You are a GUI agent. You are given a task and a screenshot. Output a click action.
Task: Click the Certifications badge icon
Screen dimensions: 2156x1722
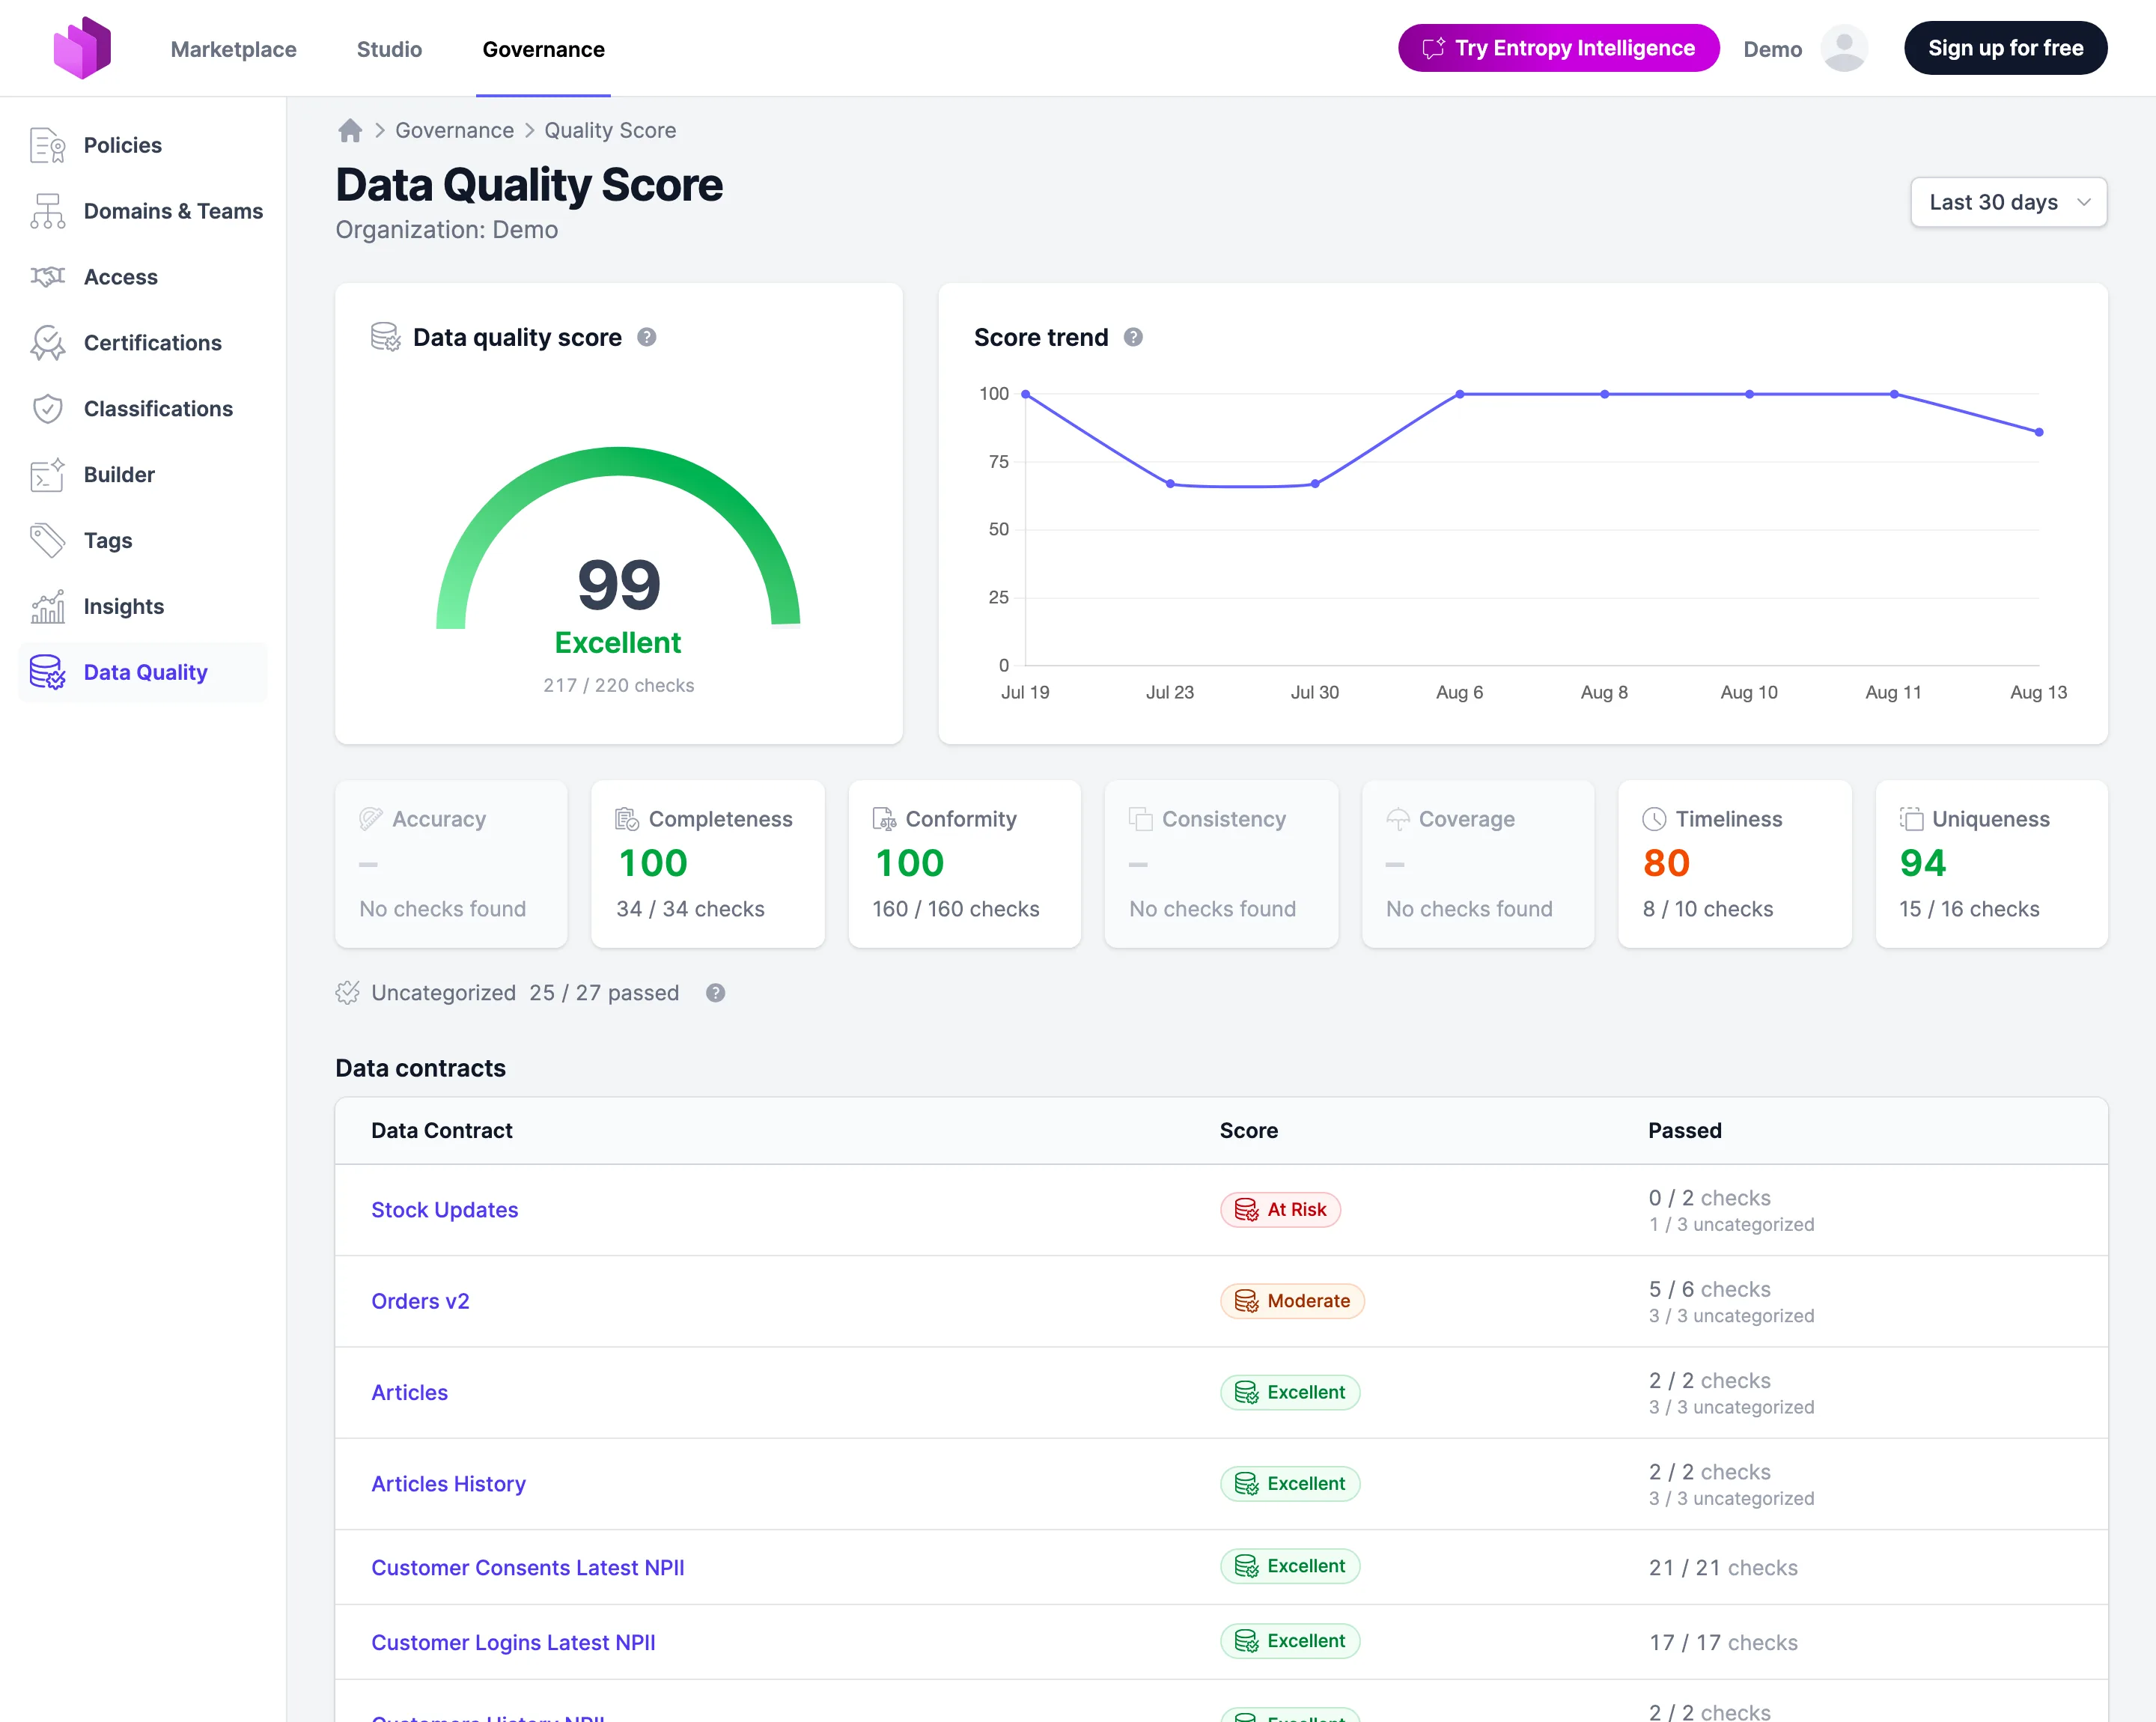pos(48,343)
